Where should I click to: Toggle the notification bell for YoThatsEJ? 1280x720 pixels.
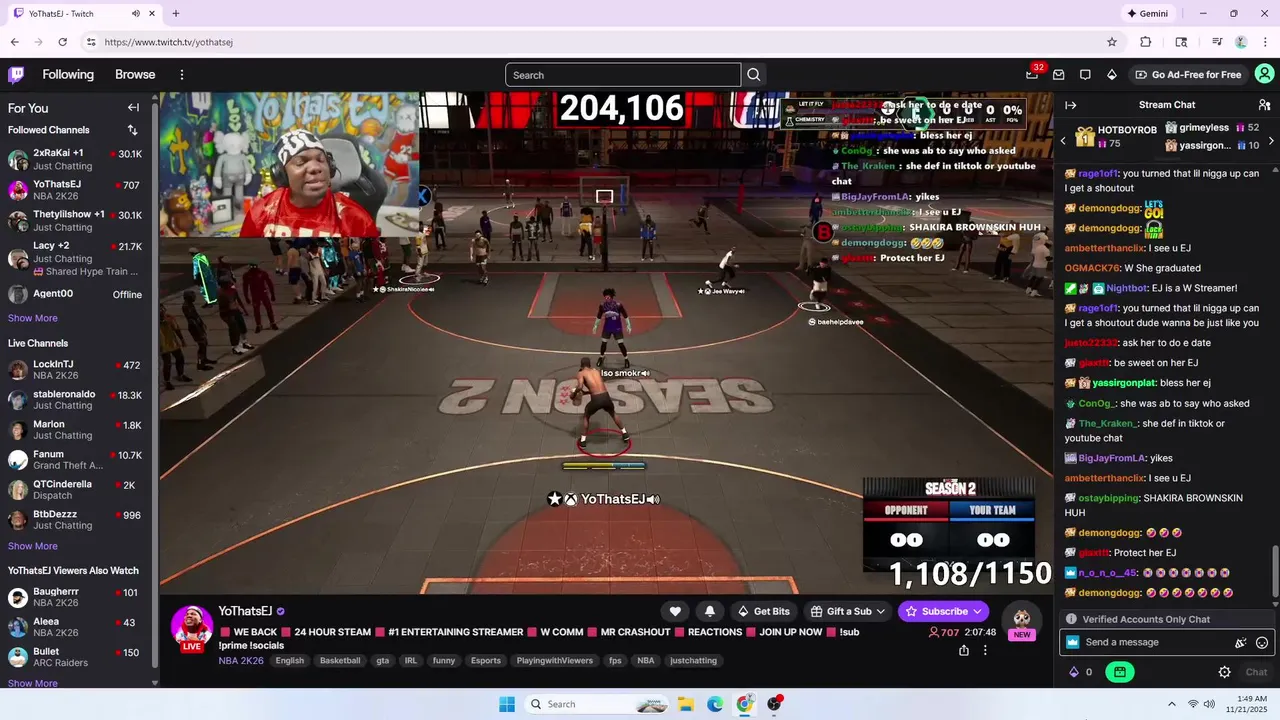[710, 611]
